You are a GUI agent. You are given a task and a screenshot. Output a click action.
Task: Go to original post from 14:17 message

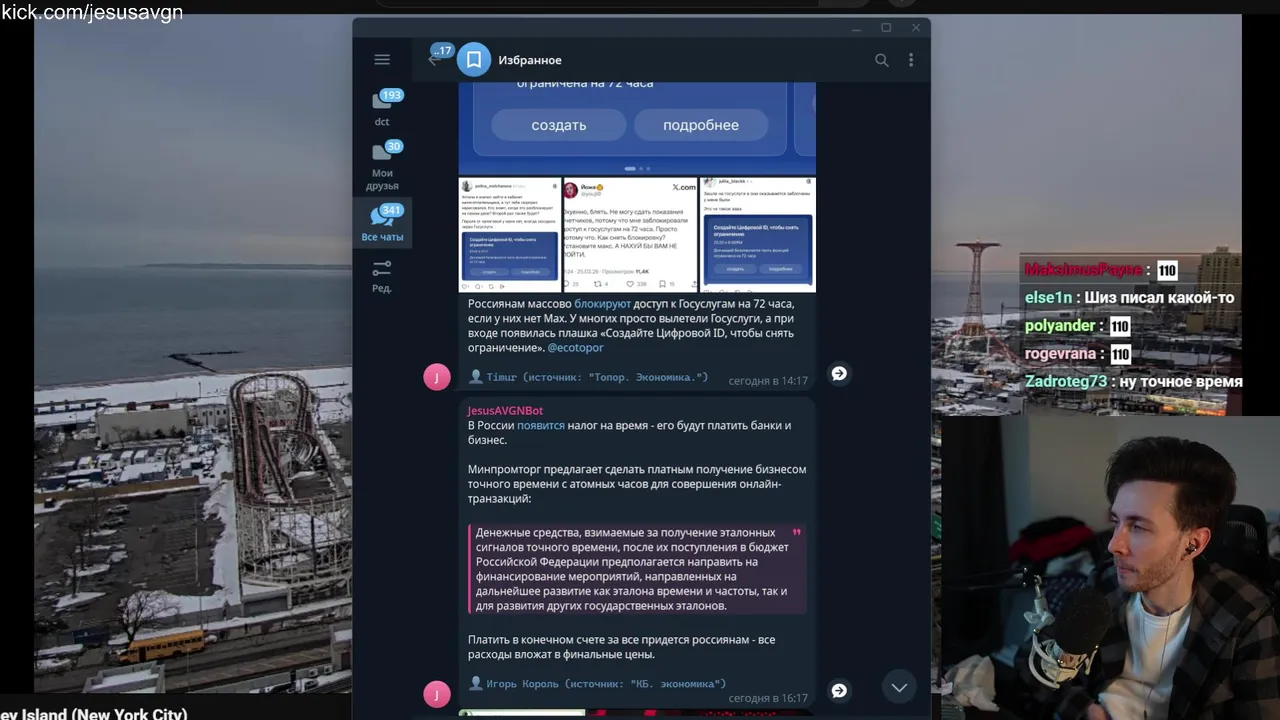839,373
